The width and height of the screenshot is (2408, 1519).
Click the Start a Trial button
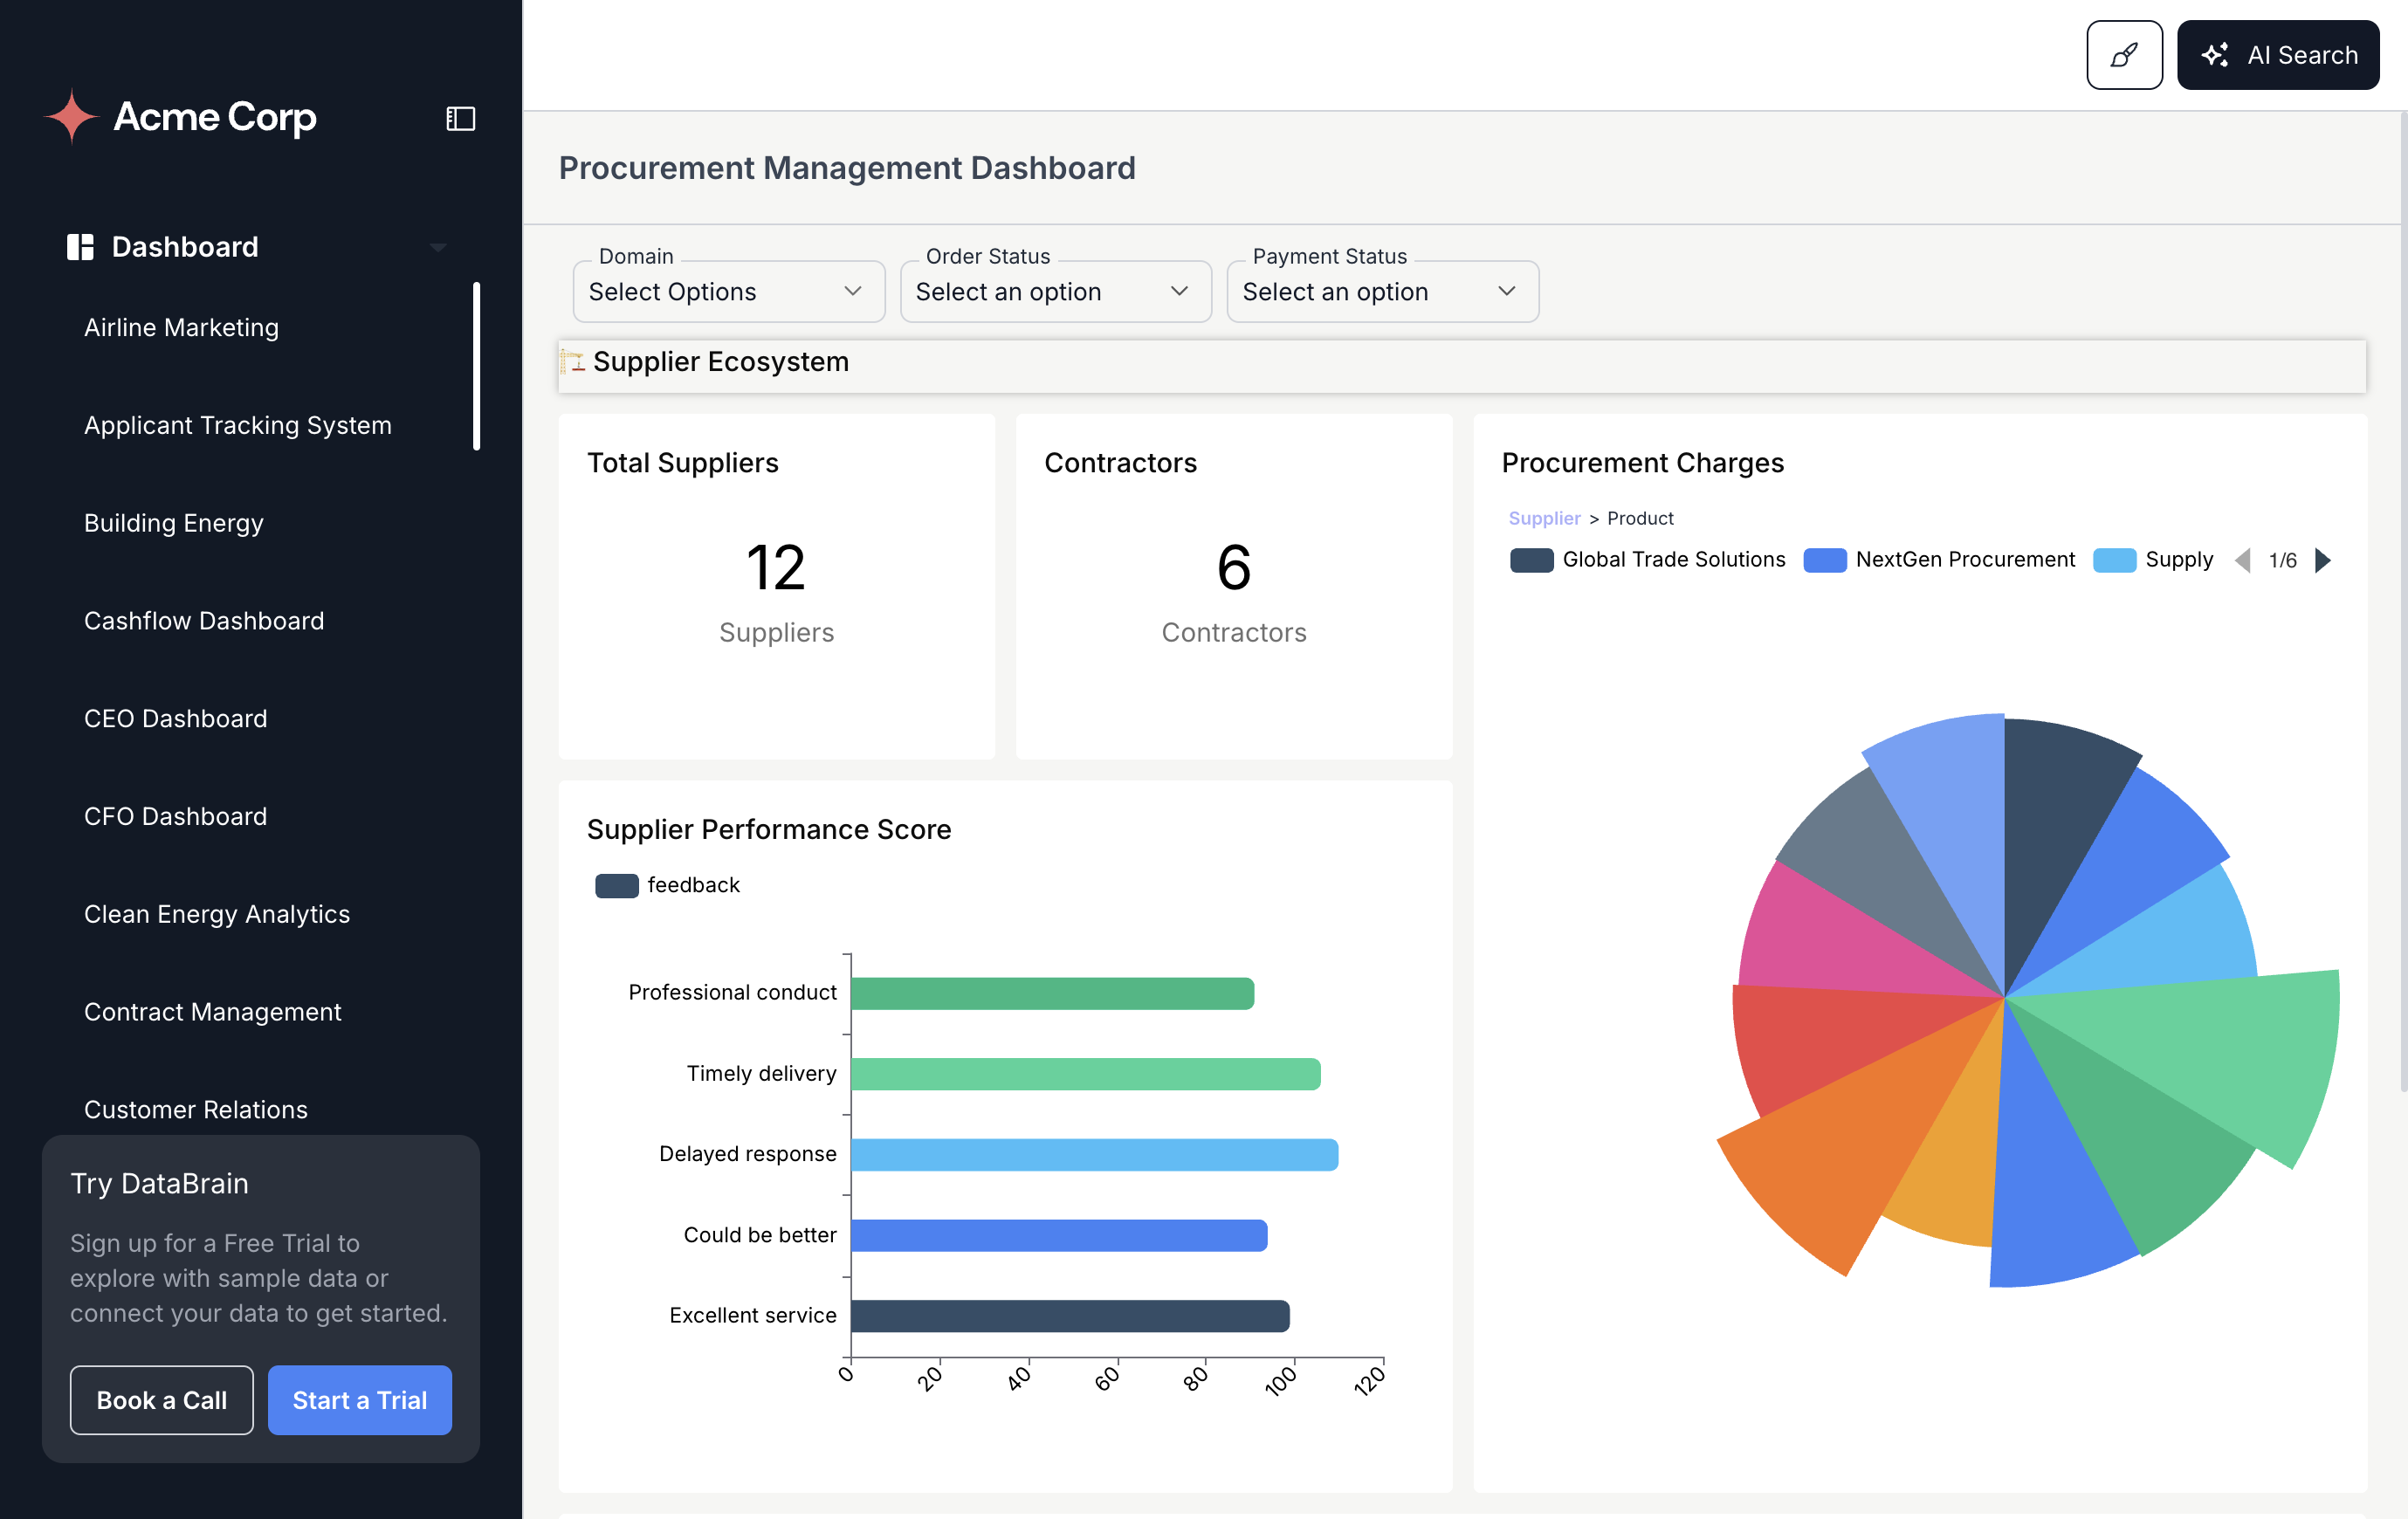tap(360, 1400)
